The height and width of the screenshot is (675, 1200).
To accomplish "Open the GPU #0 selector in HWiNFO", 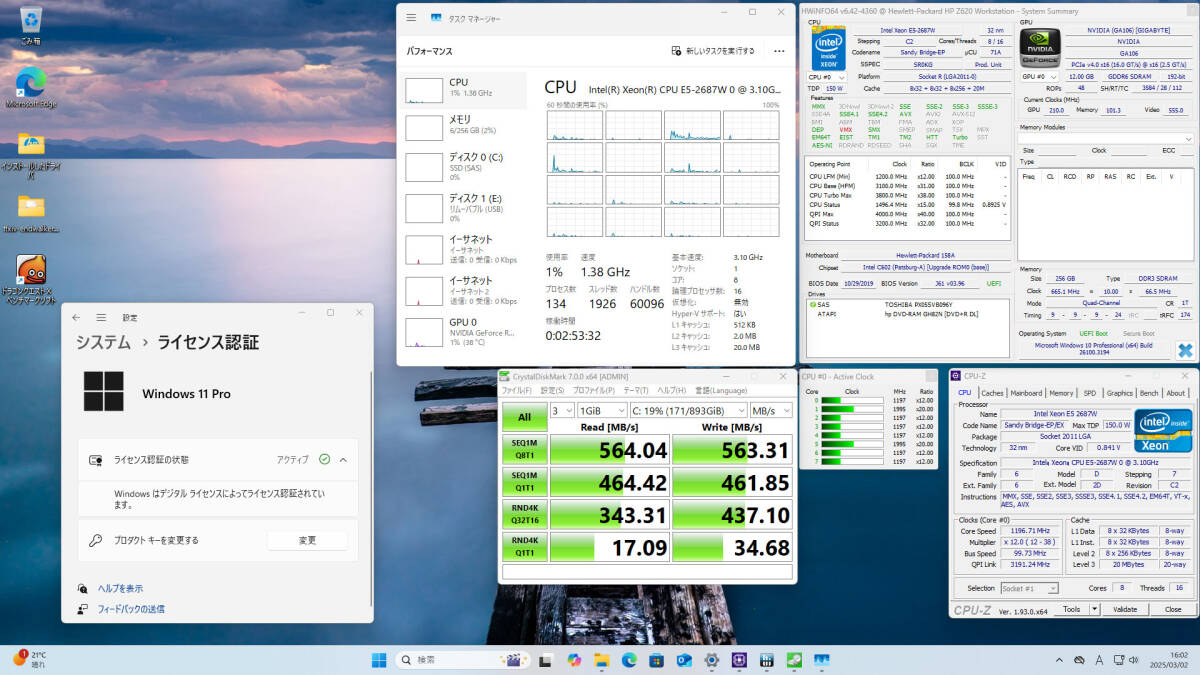I will click(1039, 76).
